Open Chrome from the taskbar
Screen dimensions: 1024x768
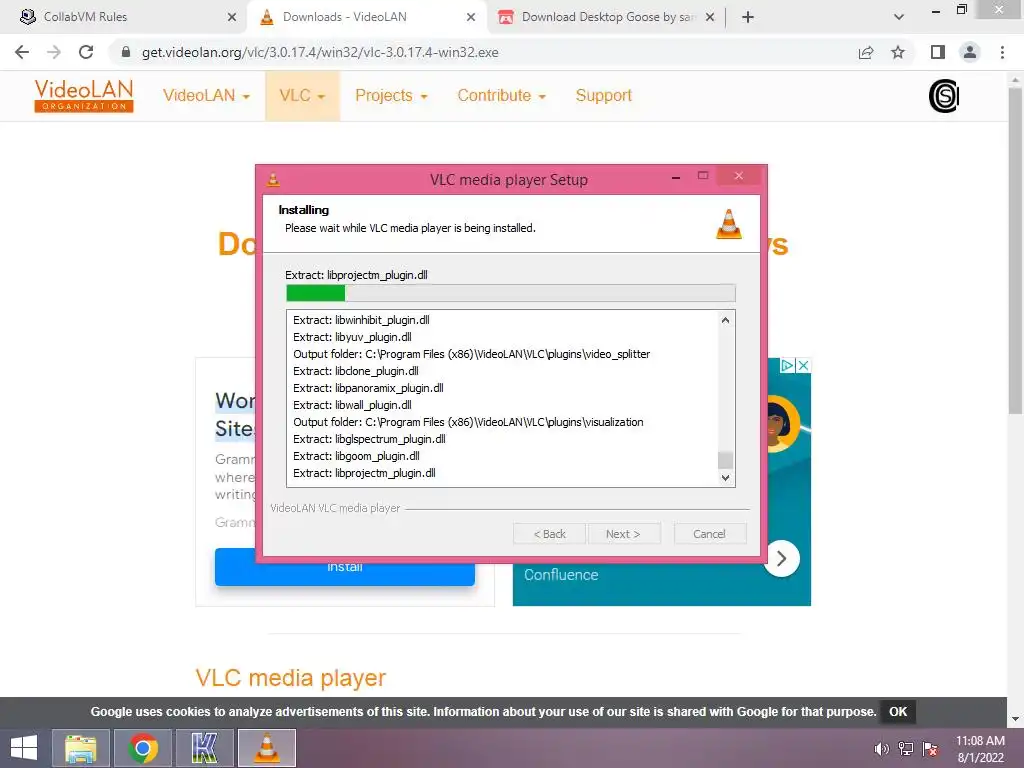(142, 748)
